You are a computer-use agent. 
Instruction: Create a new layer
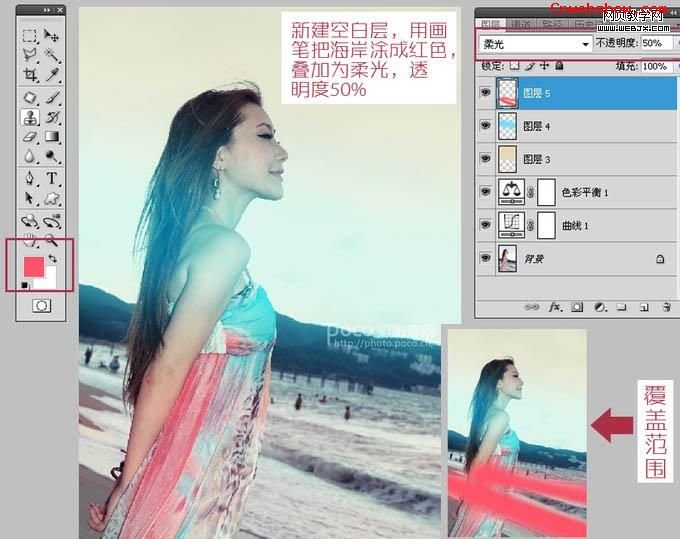click(x=644, y=307)
